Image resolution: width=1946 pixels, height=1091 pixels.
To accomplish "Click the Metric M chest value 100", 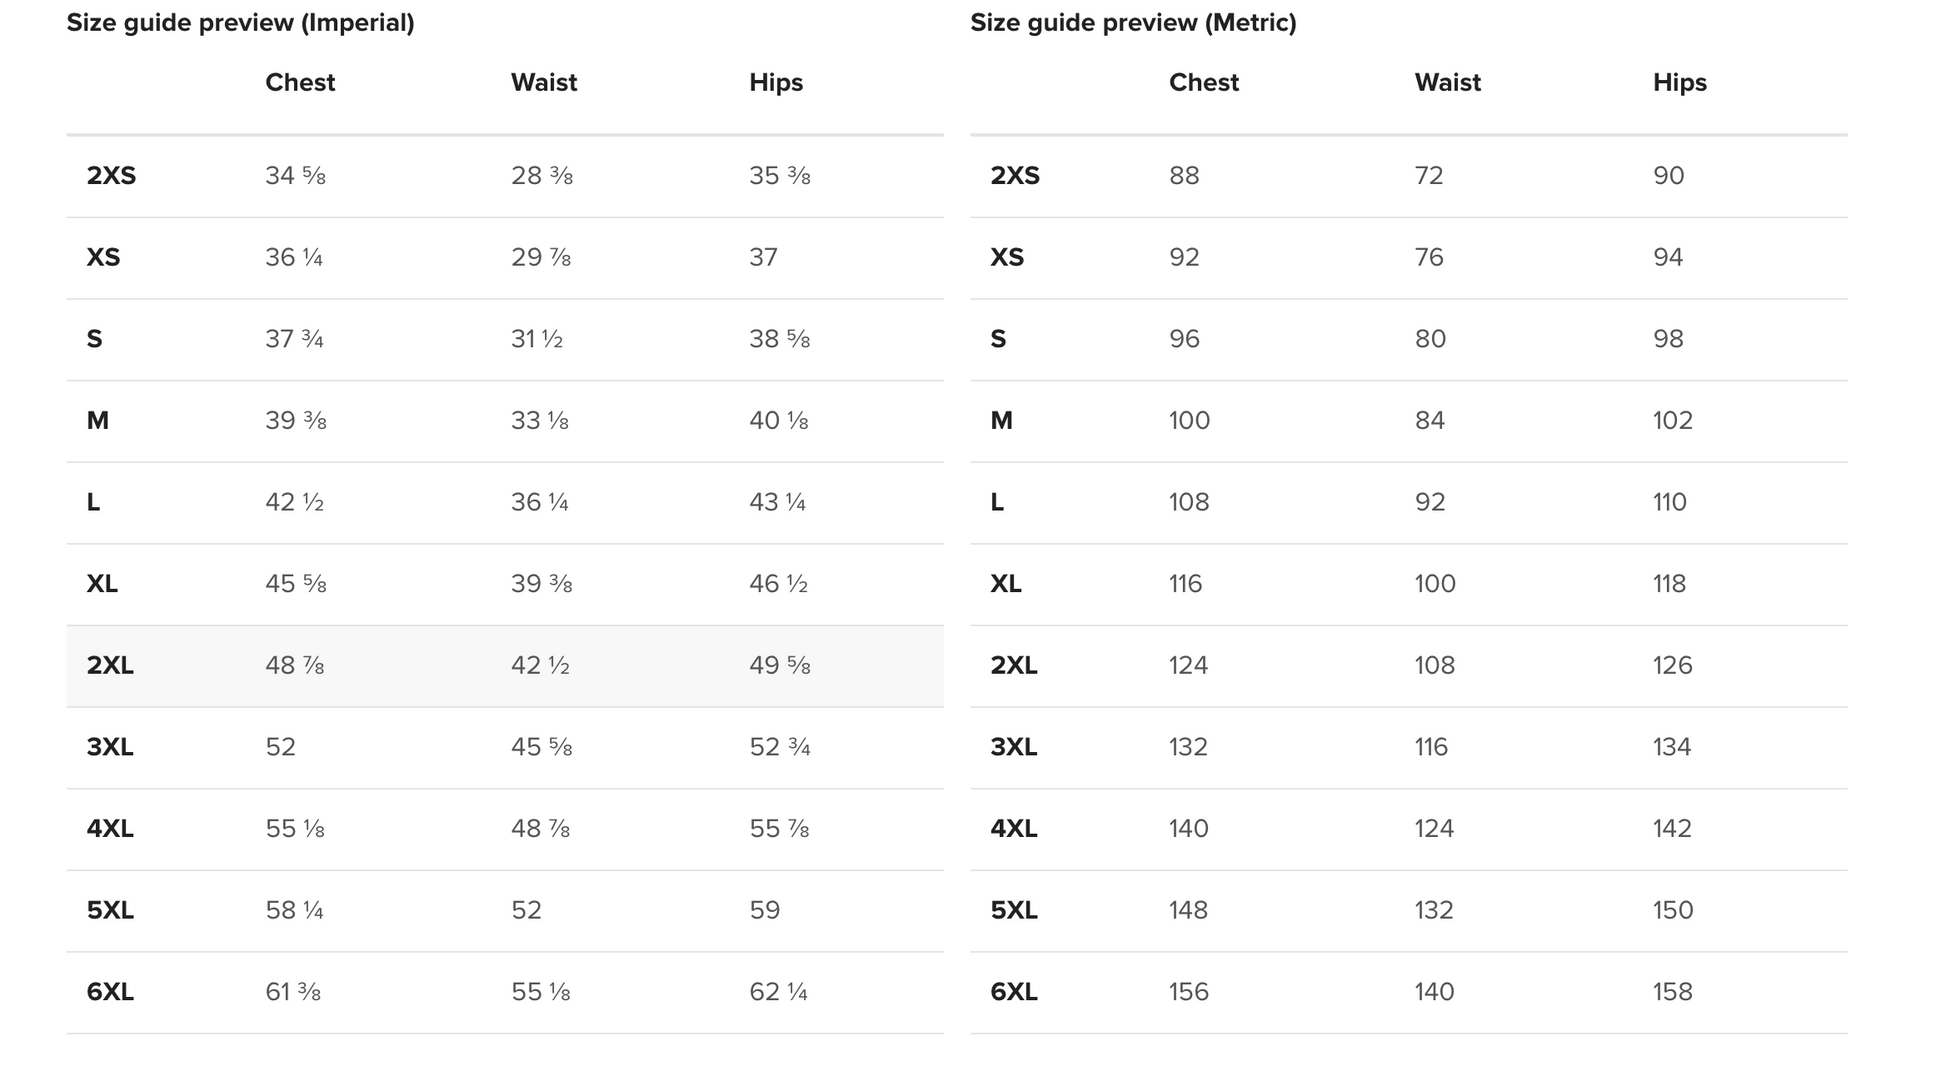I will tap(1189, 421).
